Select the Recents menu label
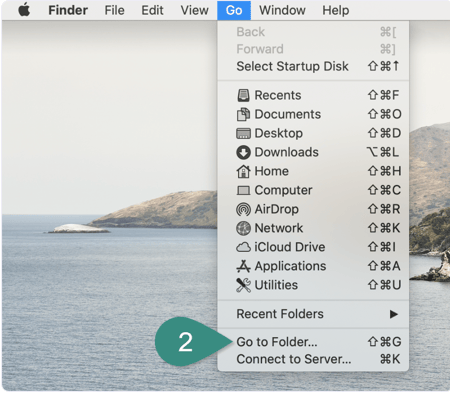The width and height of the screenshot is (450, 393). (x=278, y=95)
